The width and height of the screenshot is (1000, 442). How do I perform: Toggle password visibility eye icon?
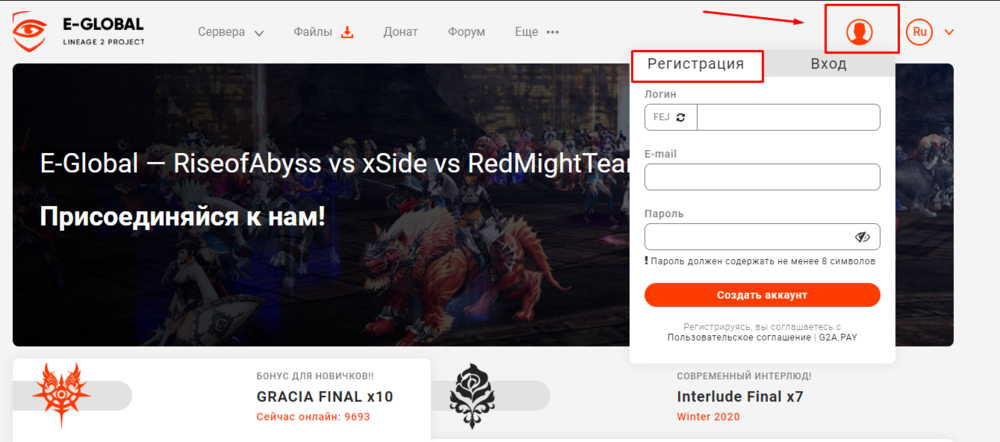[862, 237]
